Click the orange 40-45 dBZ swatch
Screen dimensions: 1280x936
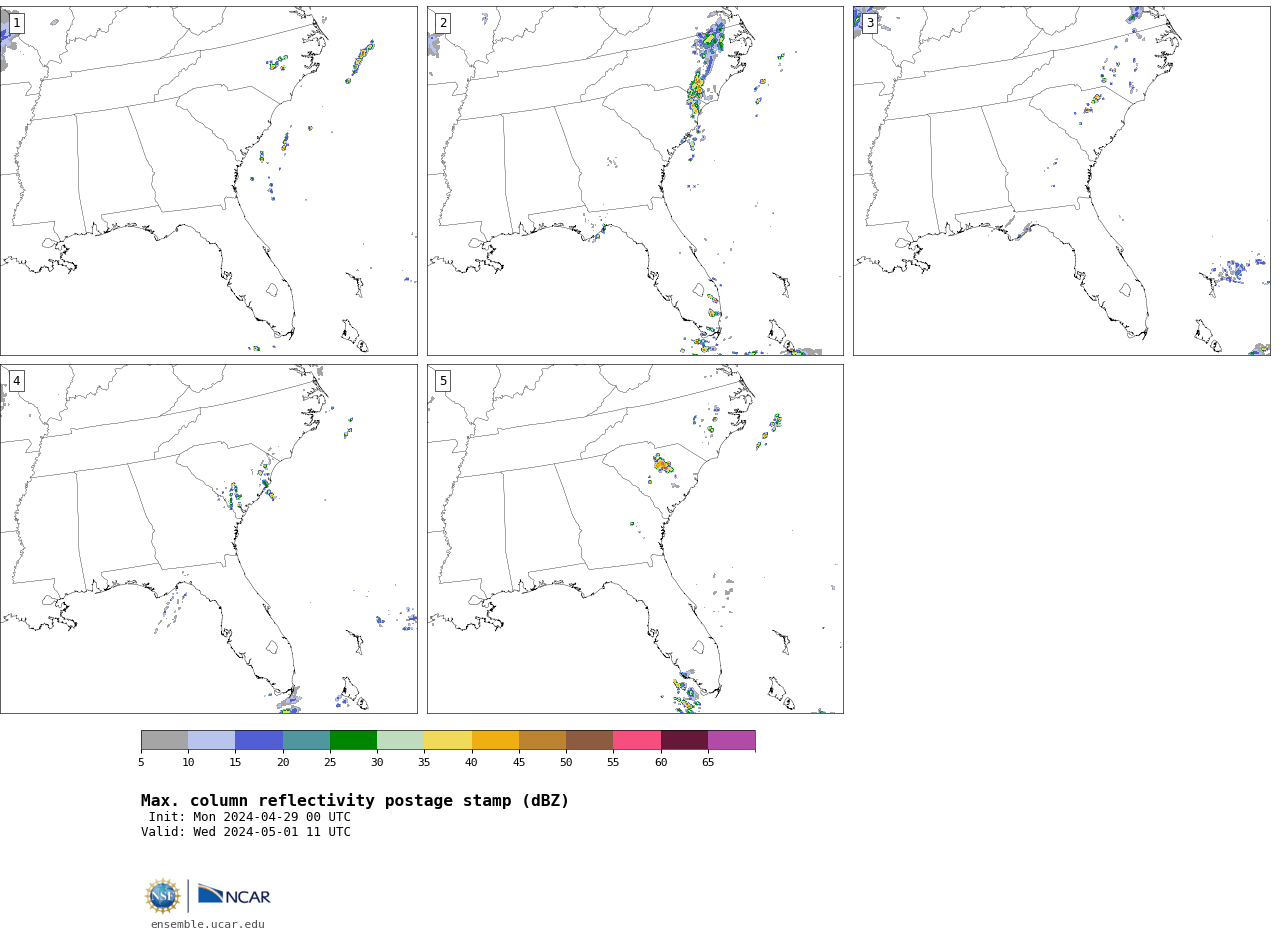(x=495, y=740)
